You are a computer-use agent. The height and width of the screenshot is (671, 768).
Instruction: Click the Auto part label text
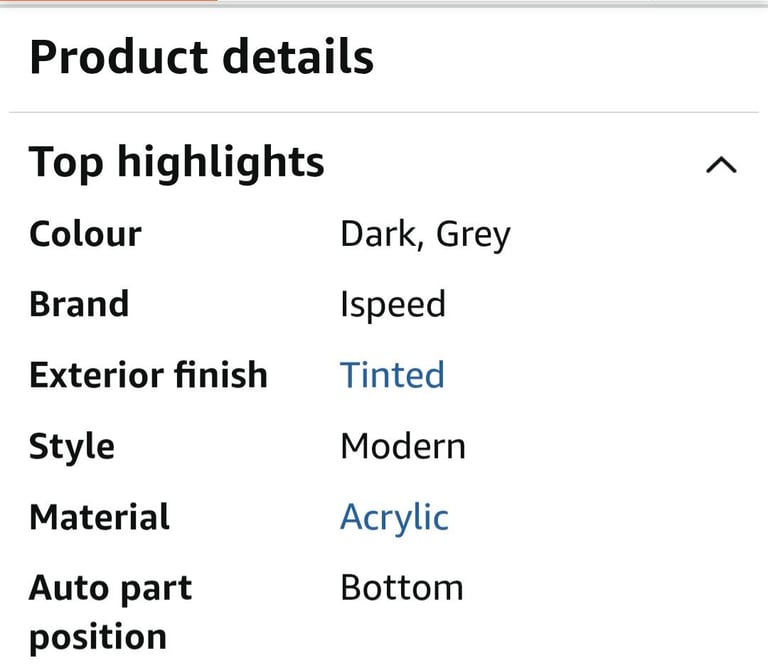pos(111,589)
